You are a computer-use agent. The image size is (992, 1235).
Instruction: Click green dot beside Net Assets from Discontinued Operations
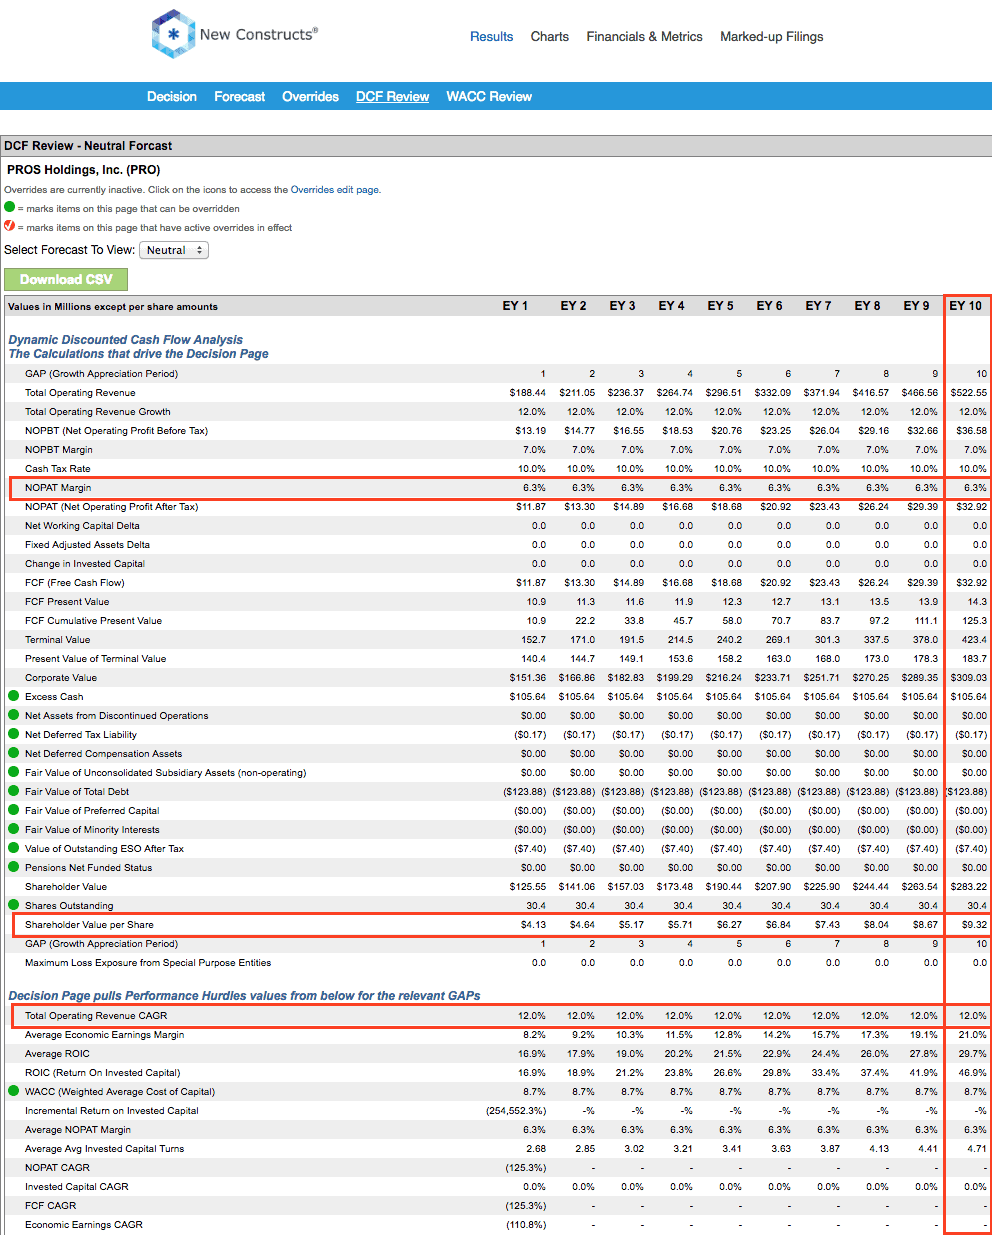13,715
